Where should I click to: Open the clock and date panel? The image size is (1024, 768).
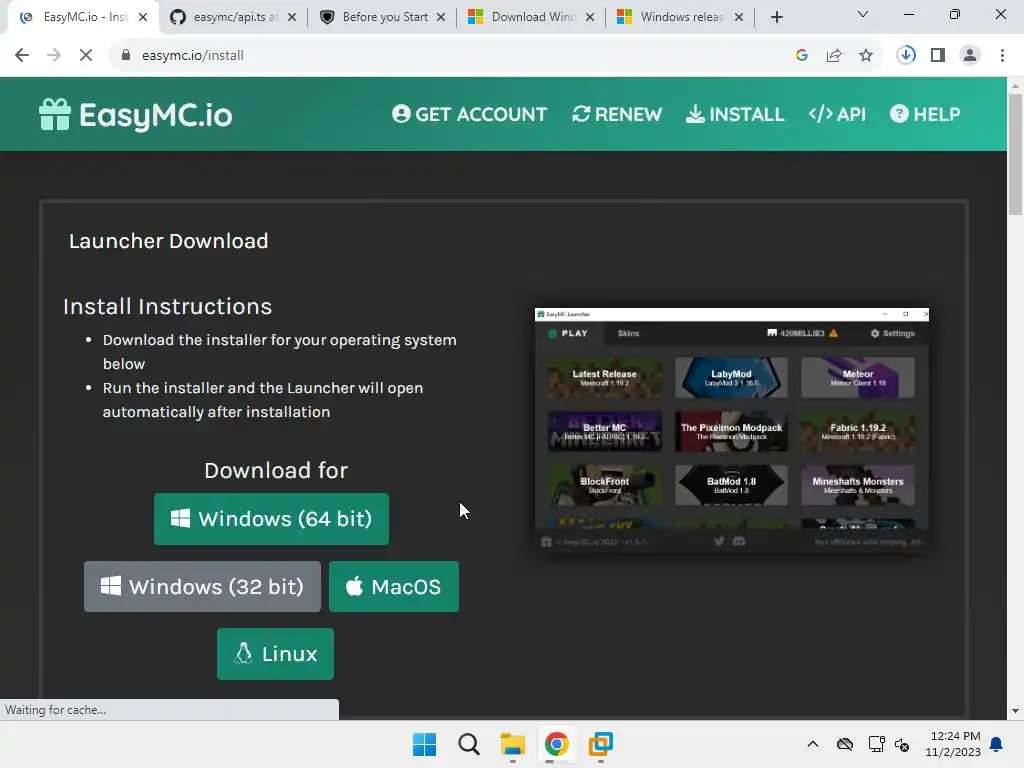953,744
